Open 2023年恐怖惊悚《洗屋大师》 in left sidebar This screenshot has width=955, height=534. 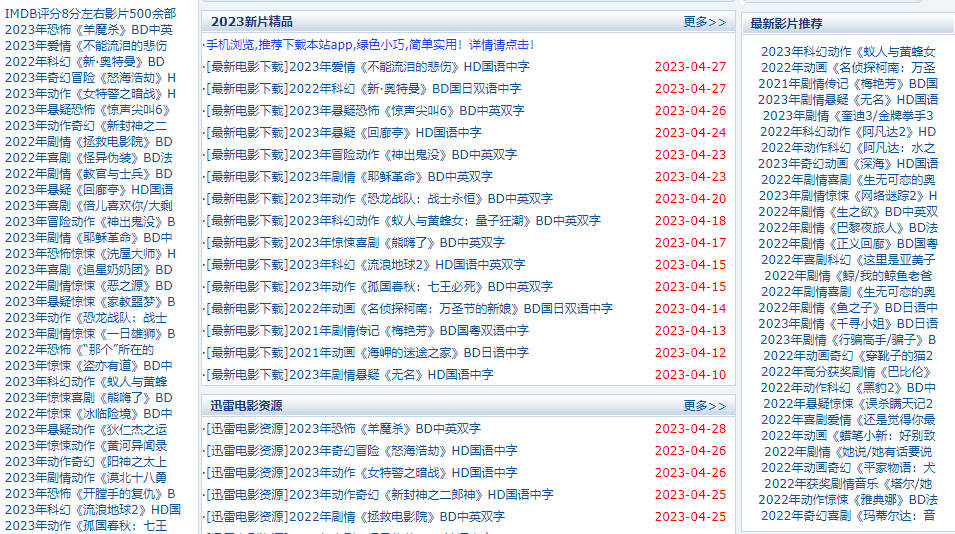click(x=90, y=253)
